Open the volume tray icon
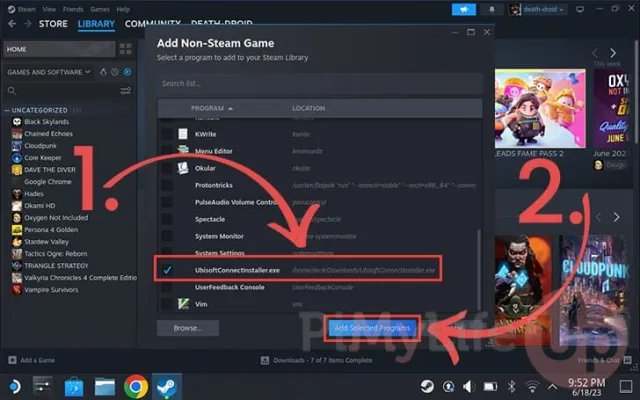This screenshot has width=640, height=400. tap(469, 386)
